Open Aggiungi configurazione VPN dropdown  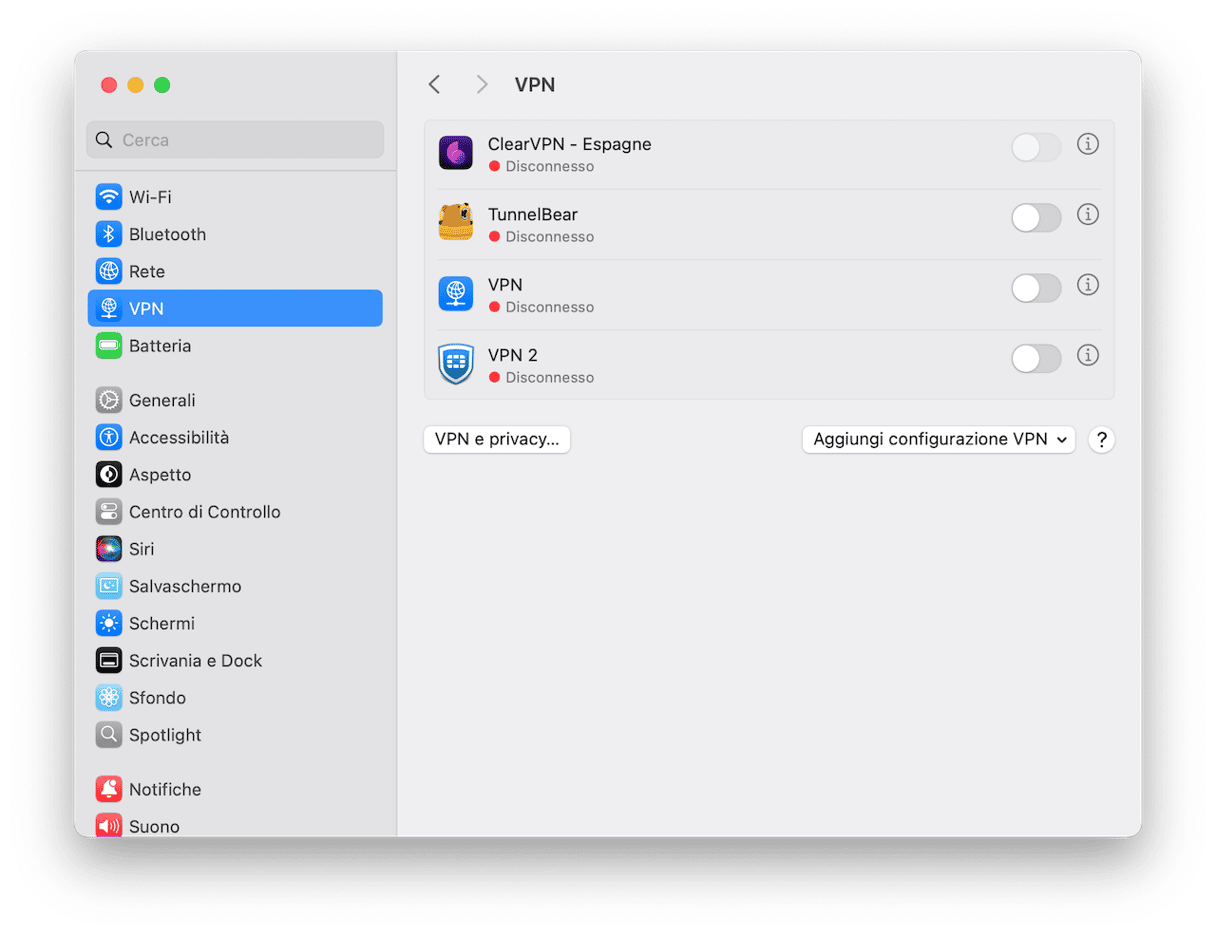coord(938,440)
